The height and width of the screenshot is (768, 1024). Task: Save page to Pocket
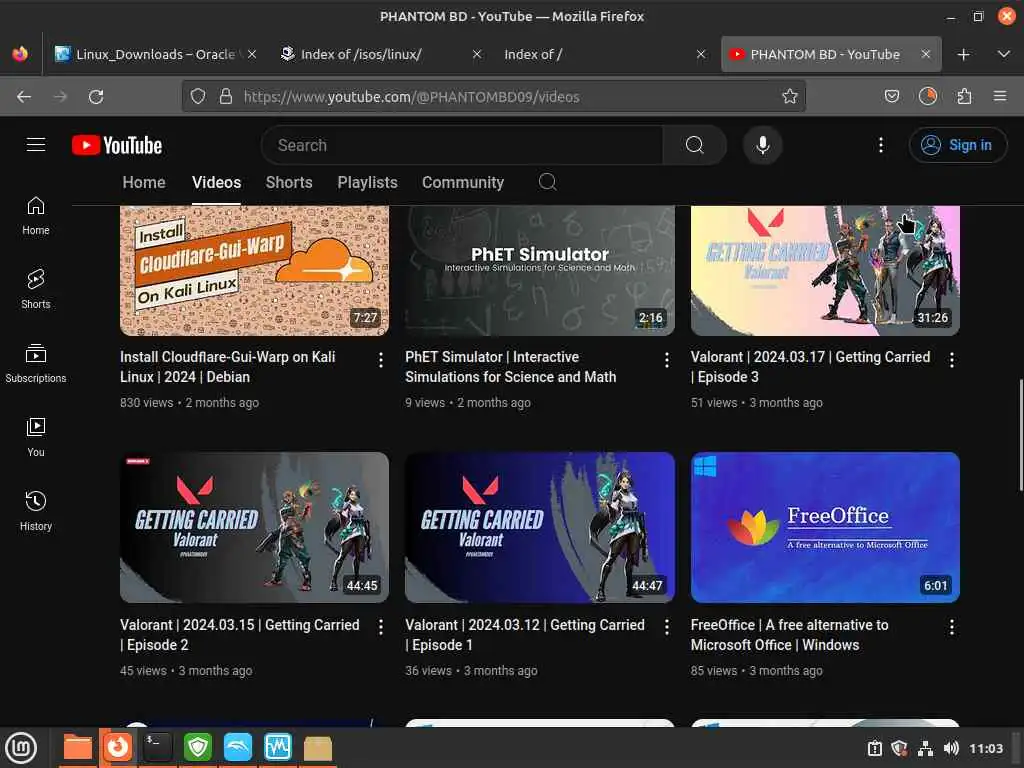(x=891, y=97)
